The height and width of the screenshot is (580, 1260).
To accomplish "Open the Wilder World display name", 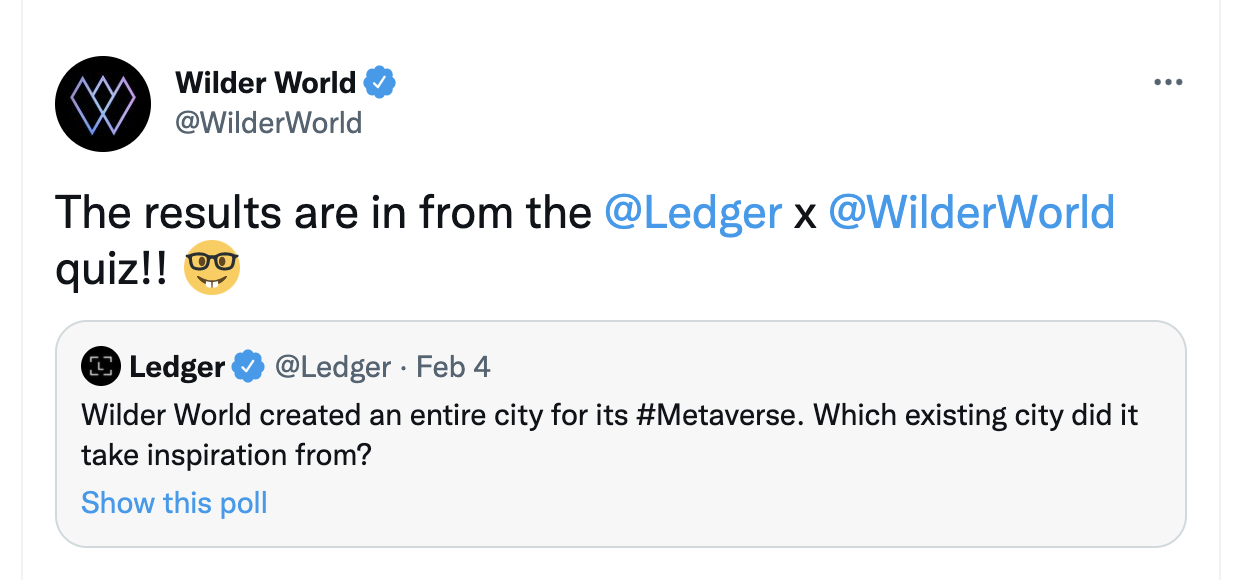I will (265, 83).
